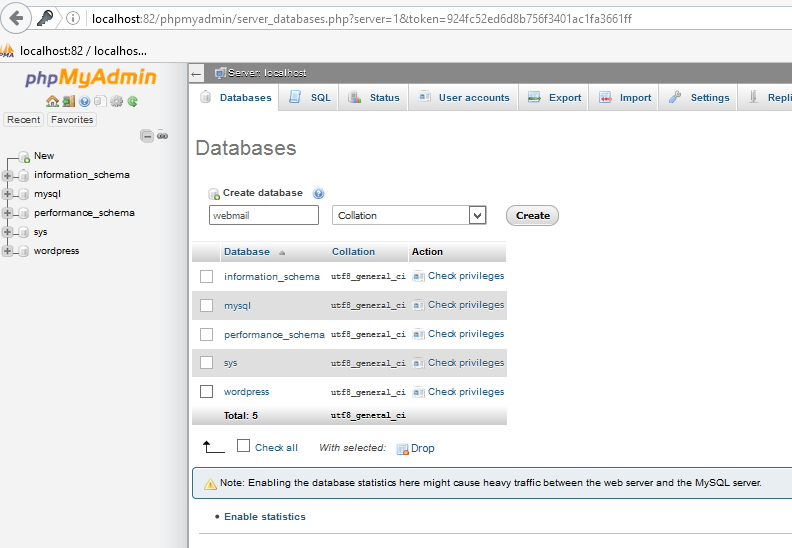Switch to the Status tab
792x548 pixels.
coord(374,97)
